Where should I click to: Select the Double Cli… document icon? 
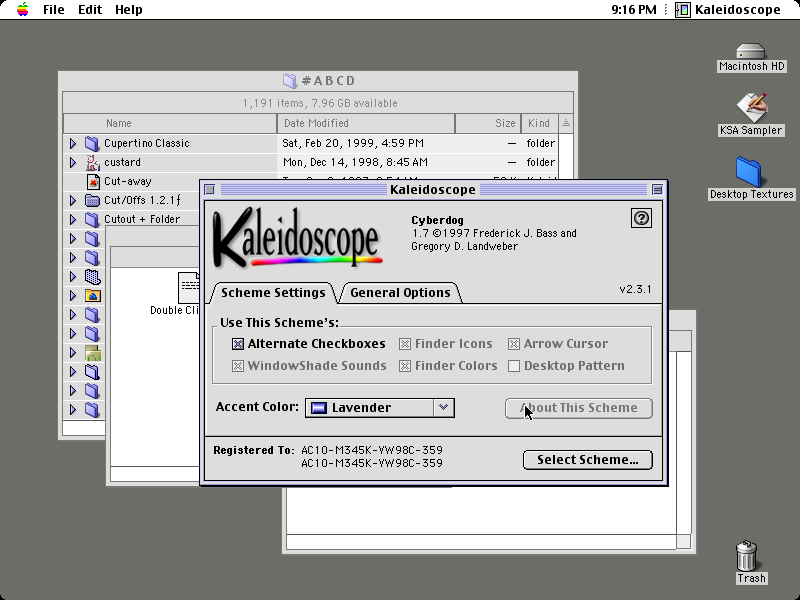click(x=189, y=288)
